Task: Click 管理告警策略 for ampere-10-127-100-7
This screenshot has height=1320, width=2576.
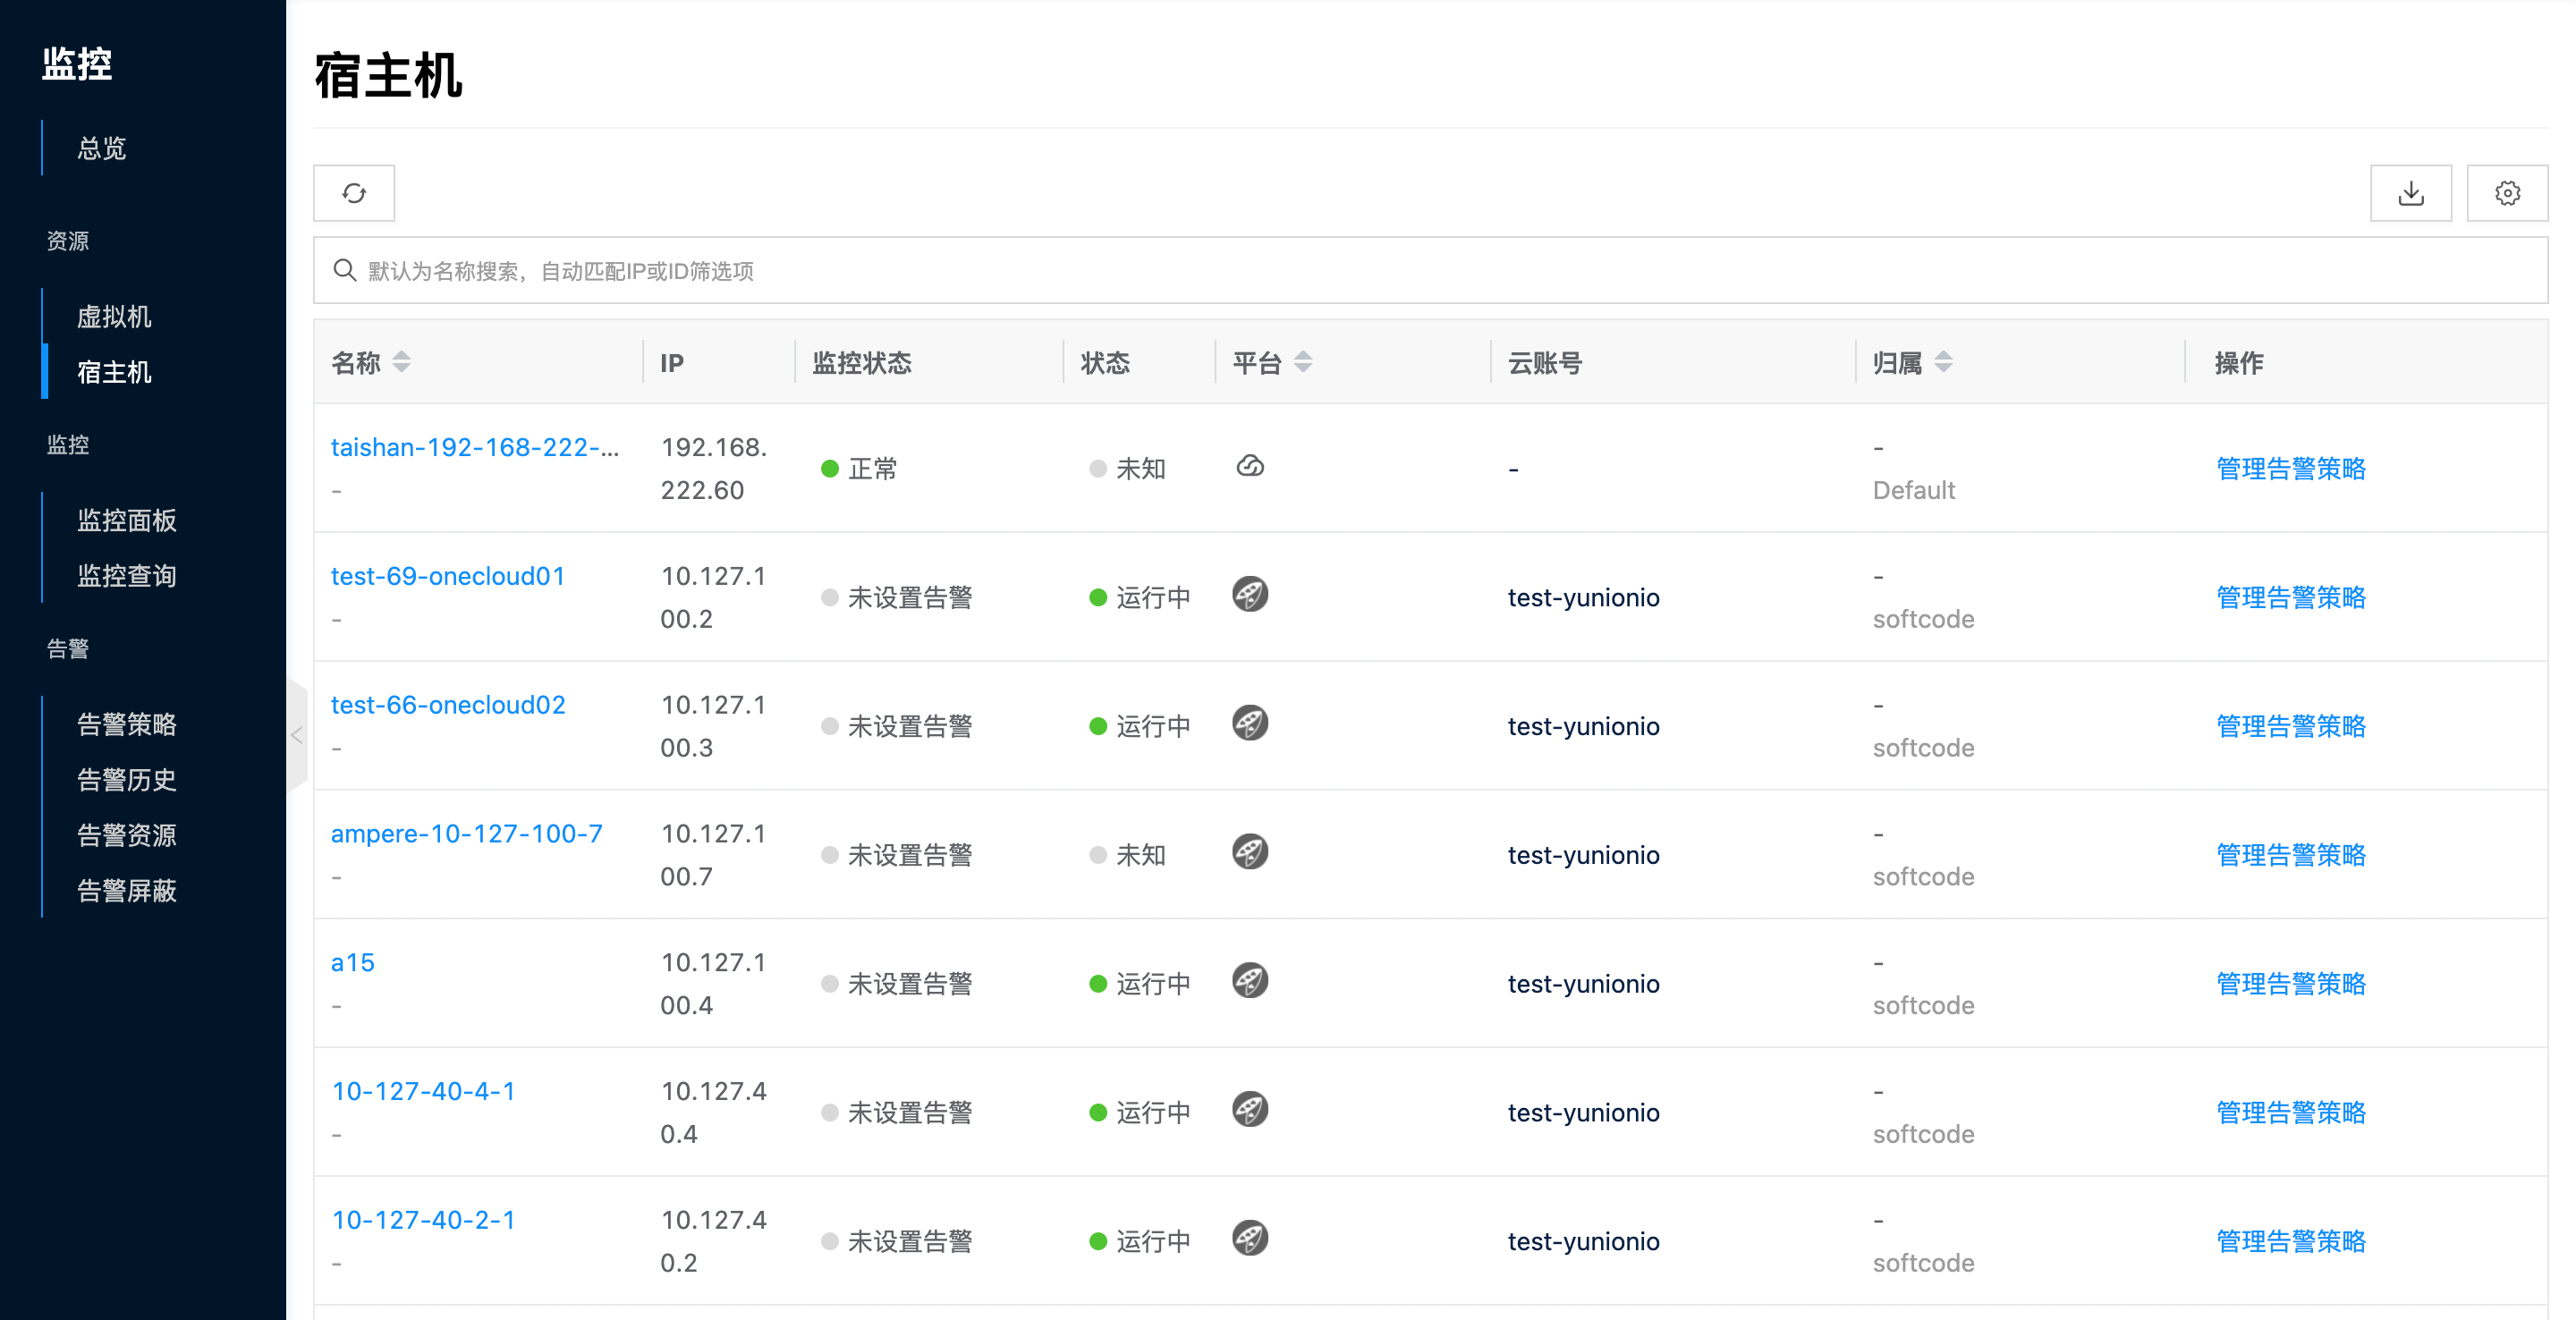Action: coord(2290,855)
